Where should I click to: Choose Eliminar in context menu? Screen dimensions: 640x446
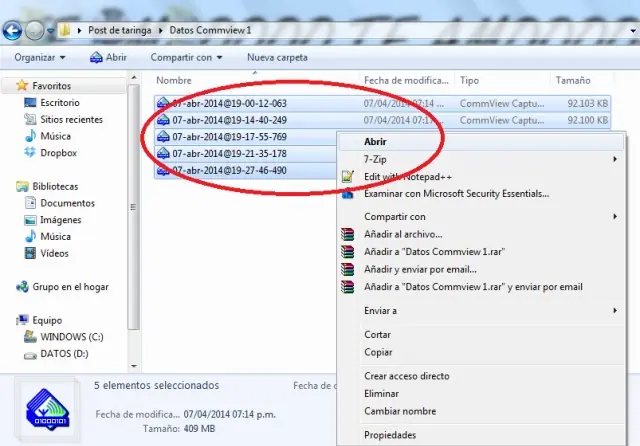pos(482,393)
